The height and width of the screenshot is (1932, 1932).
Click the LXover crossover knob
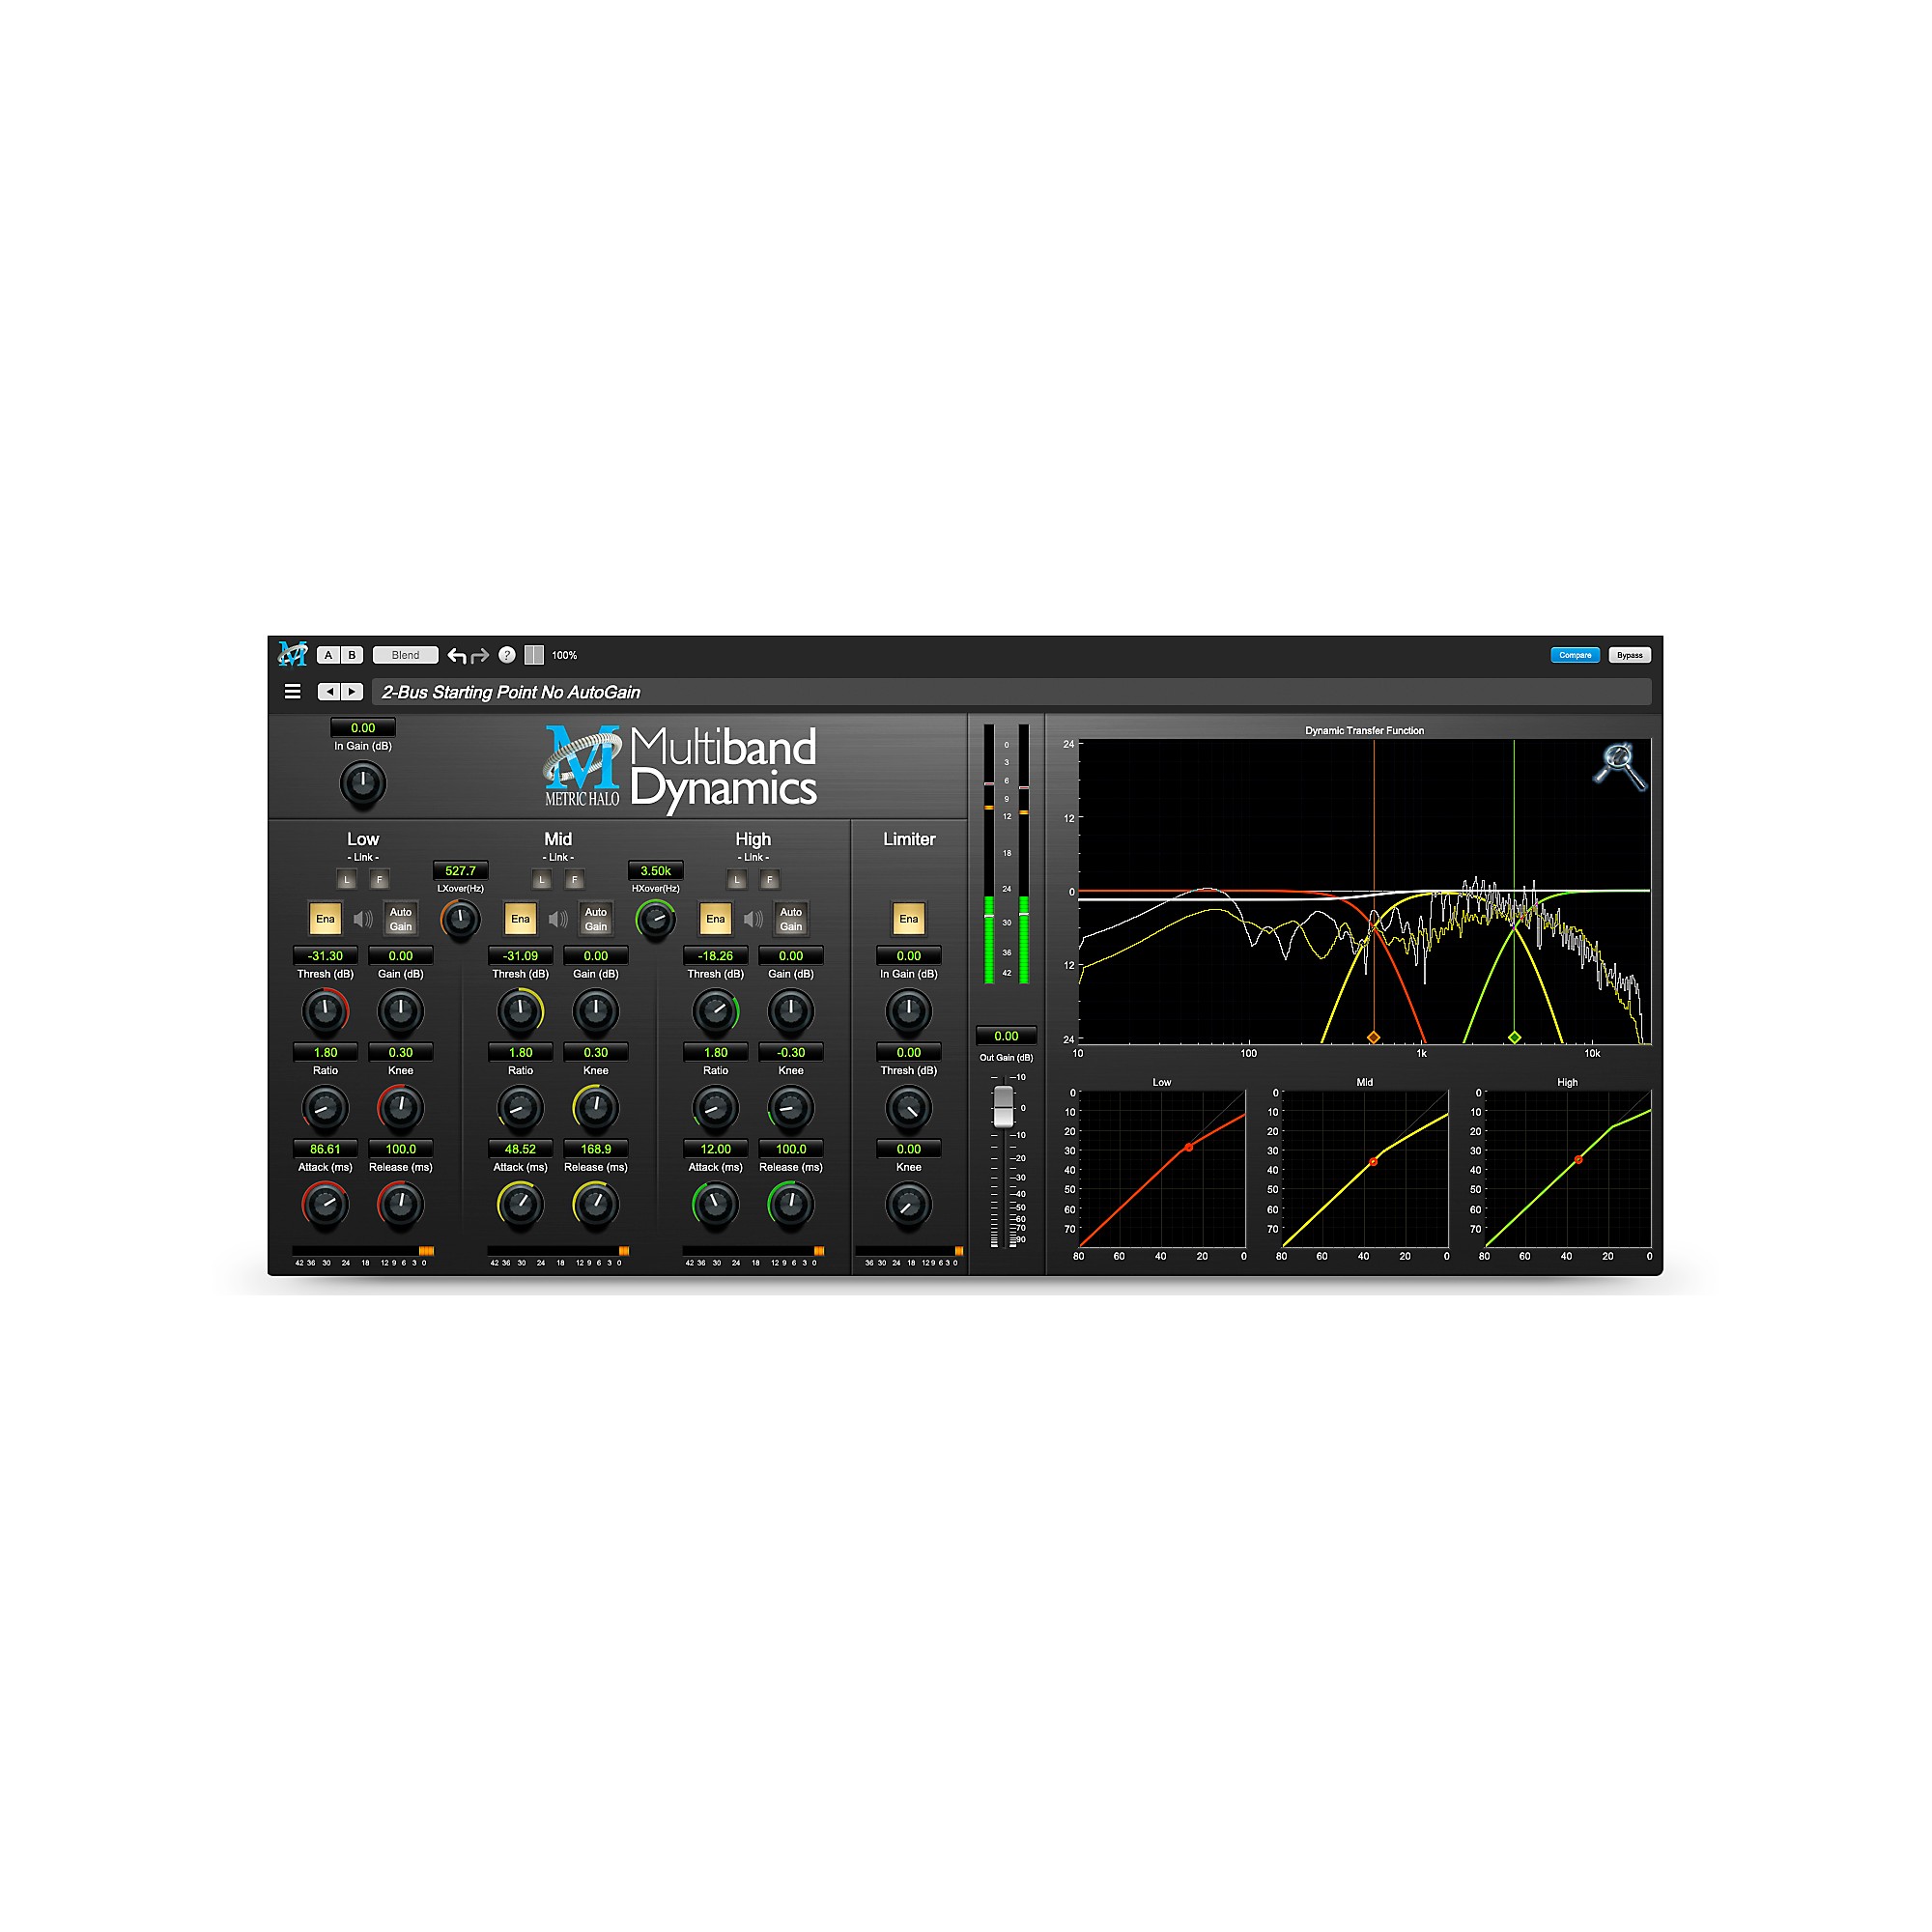pyautogui.click(x=460, y=920)
